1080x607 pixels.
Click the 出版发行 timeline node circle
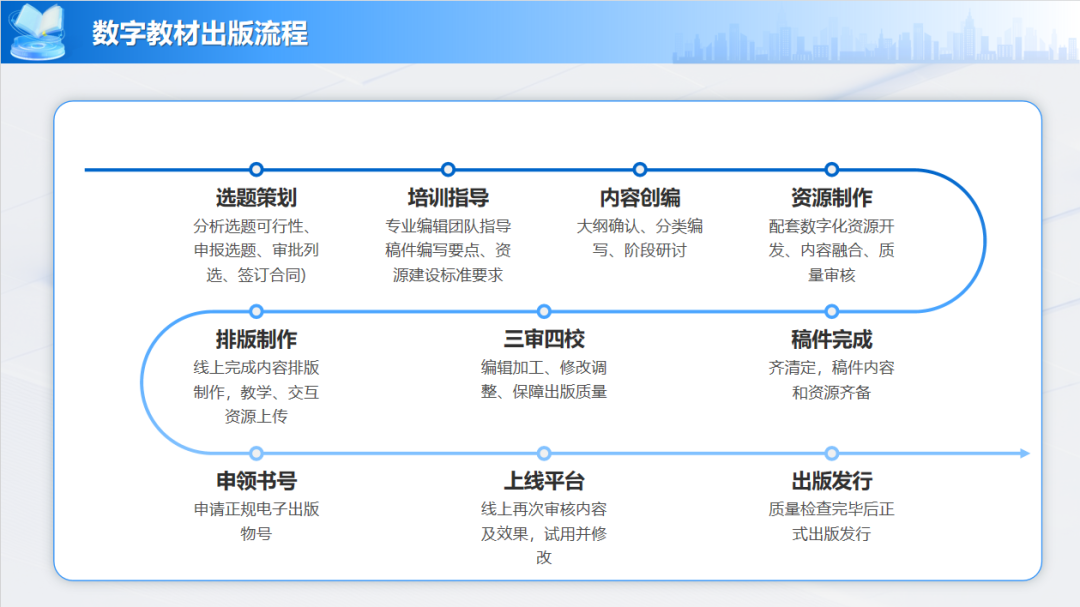point(831,453)
